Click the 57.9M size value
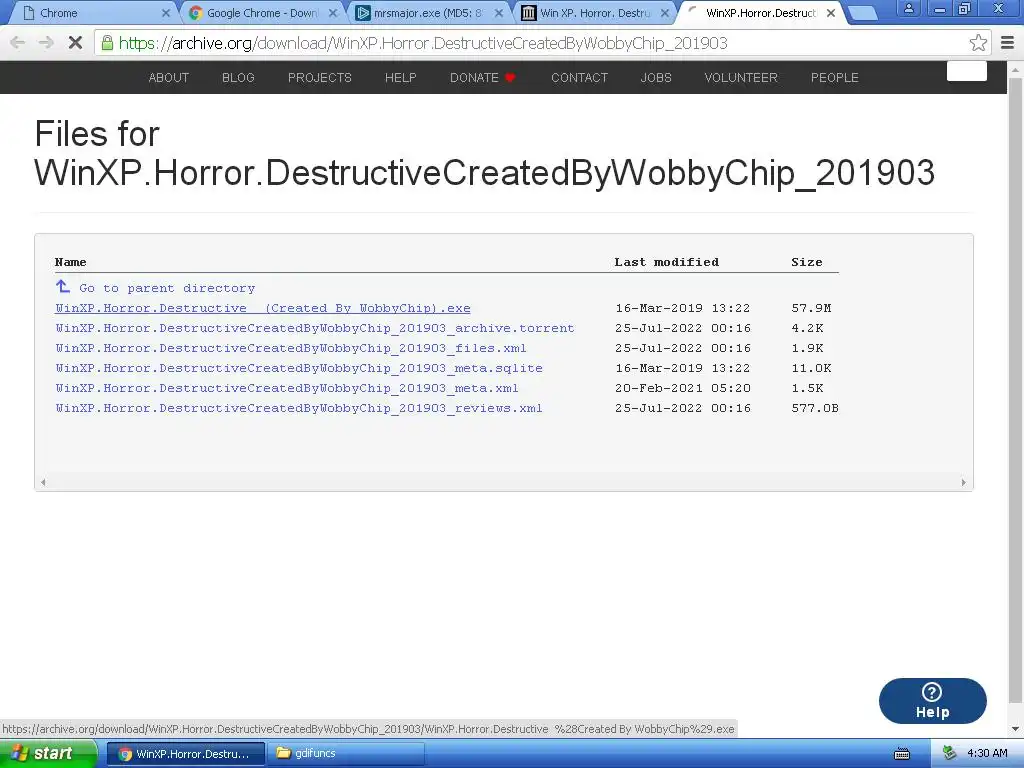1024x768 pixels. click(x=811, y=308)
